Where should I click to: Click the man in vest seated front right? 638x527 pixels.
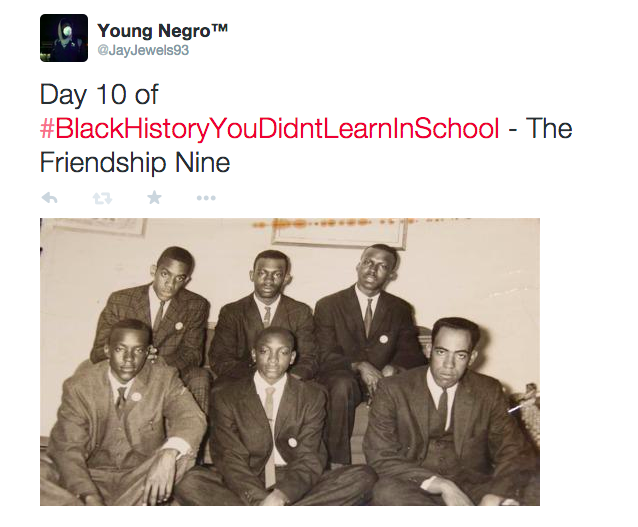[450, 413]
